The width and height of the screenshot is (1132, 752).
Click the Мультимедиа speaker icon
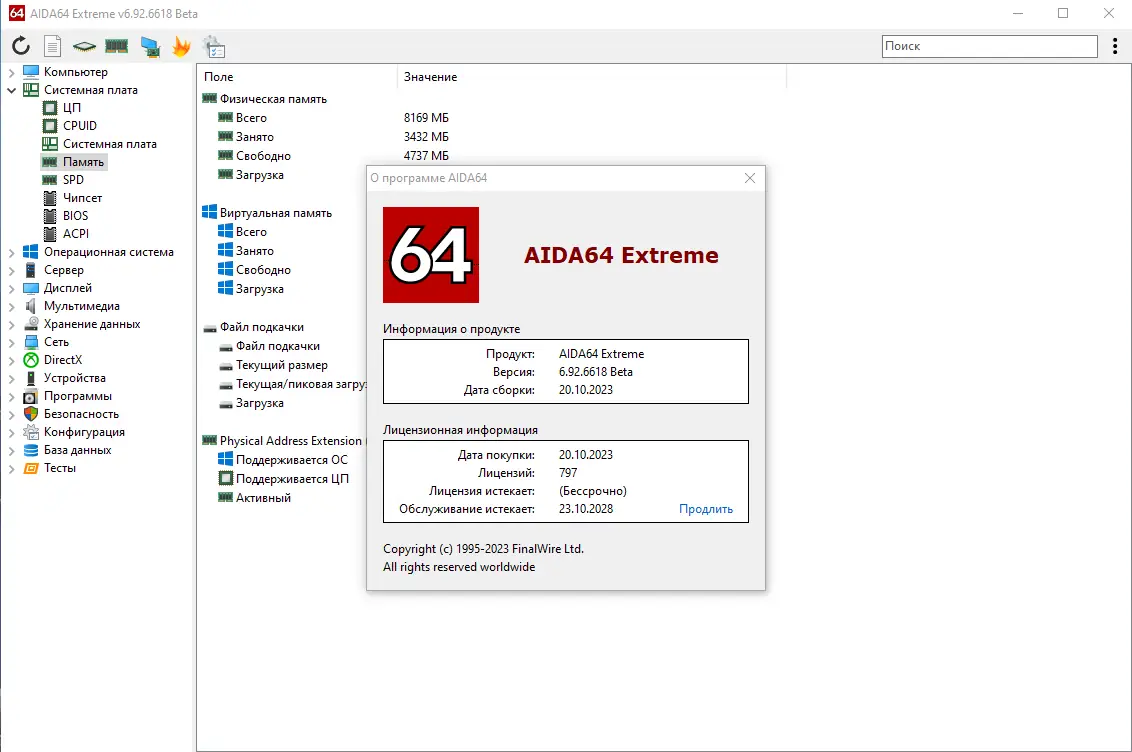(x=31, y=306)
